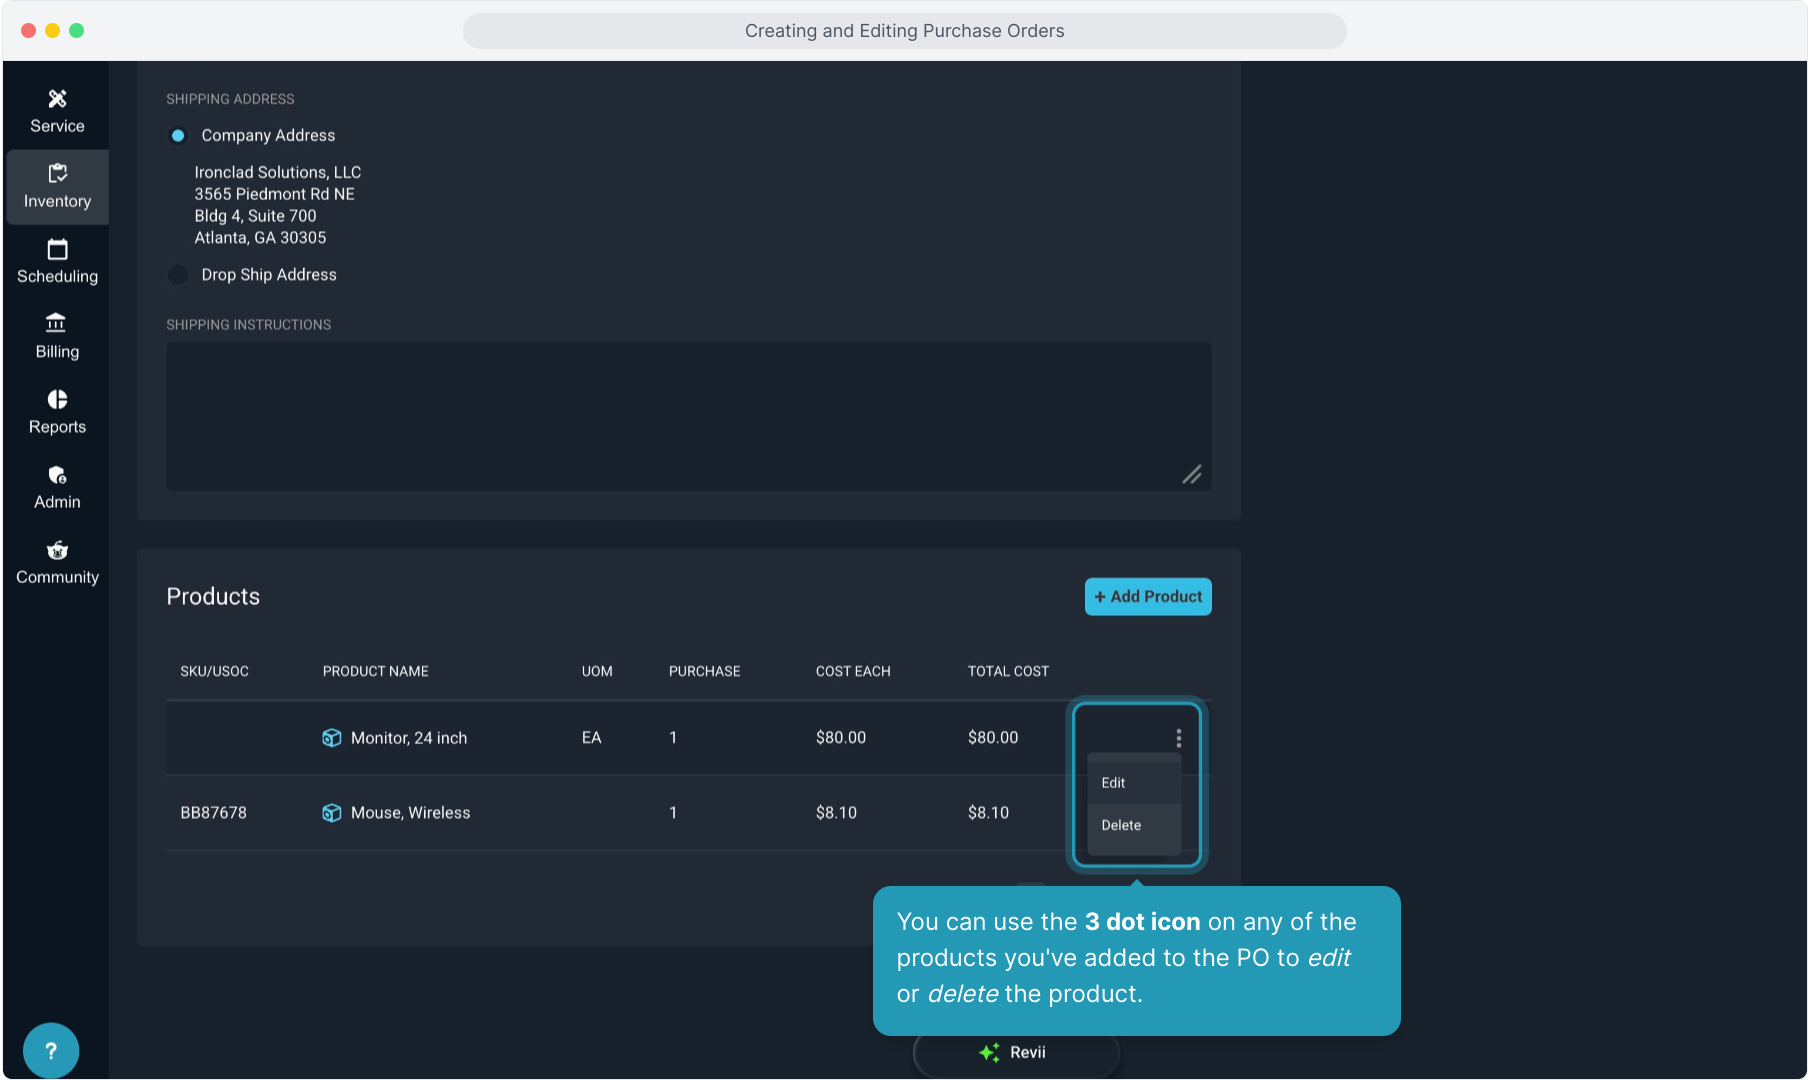Open the Revii assistant button
This screenshot has height=1080, width=1810.
coord(1015,1053)
